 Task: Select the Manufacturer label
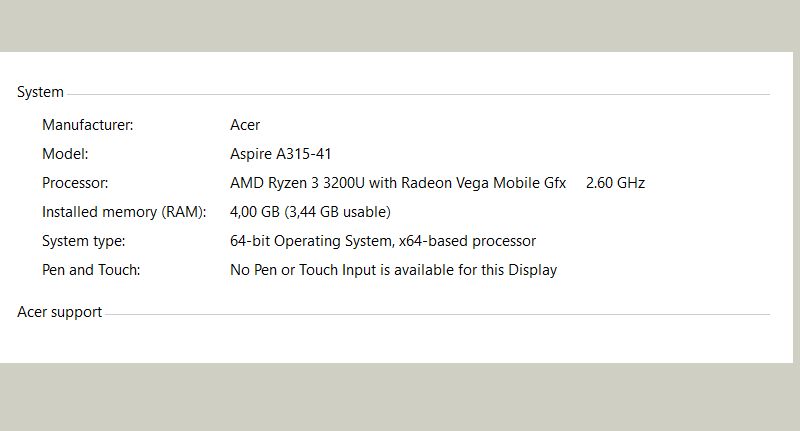click(x=87, y=125)
